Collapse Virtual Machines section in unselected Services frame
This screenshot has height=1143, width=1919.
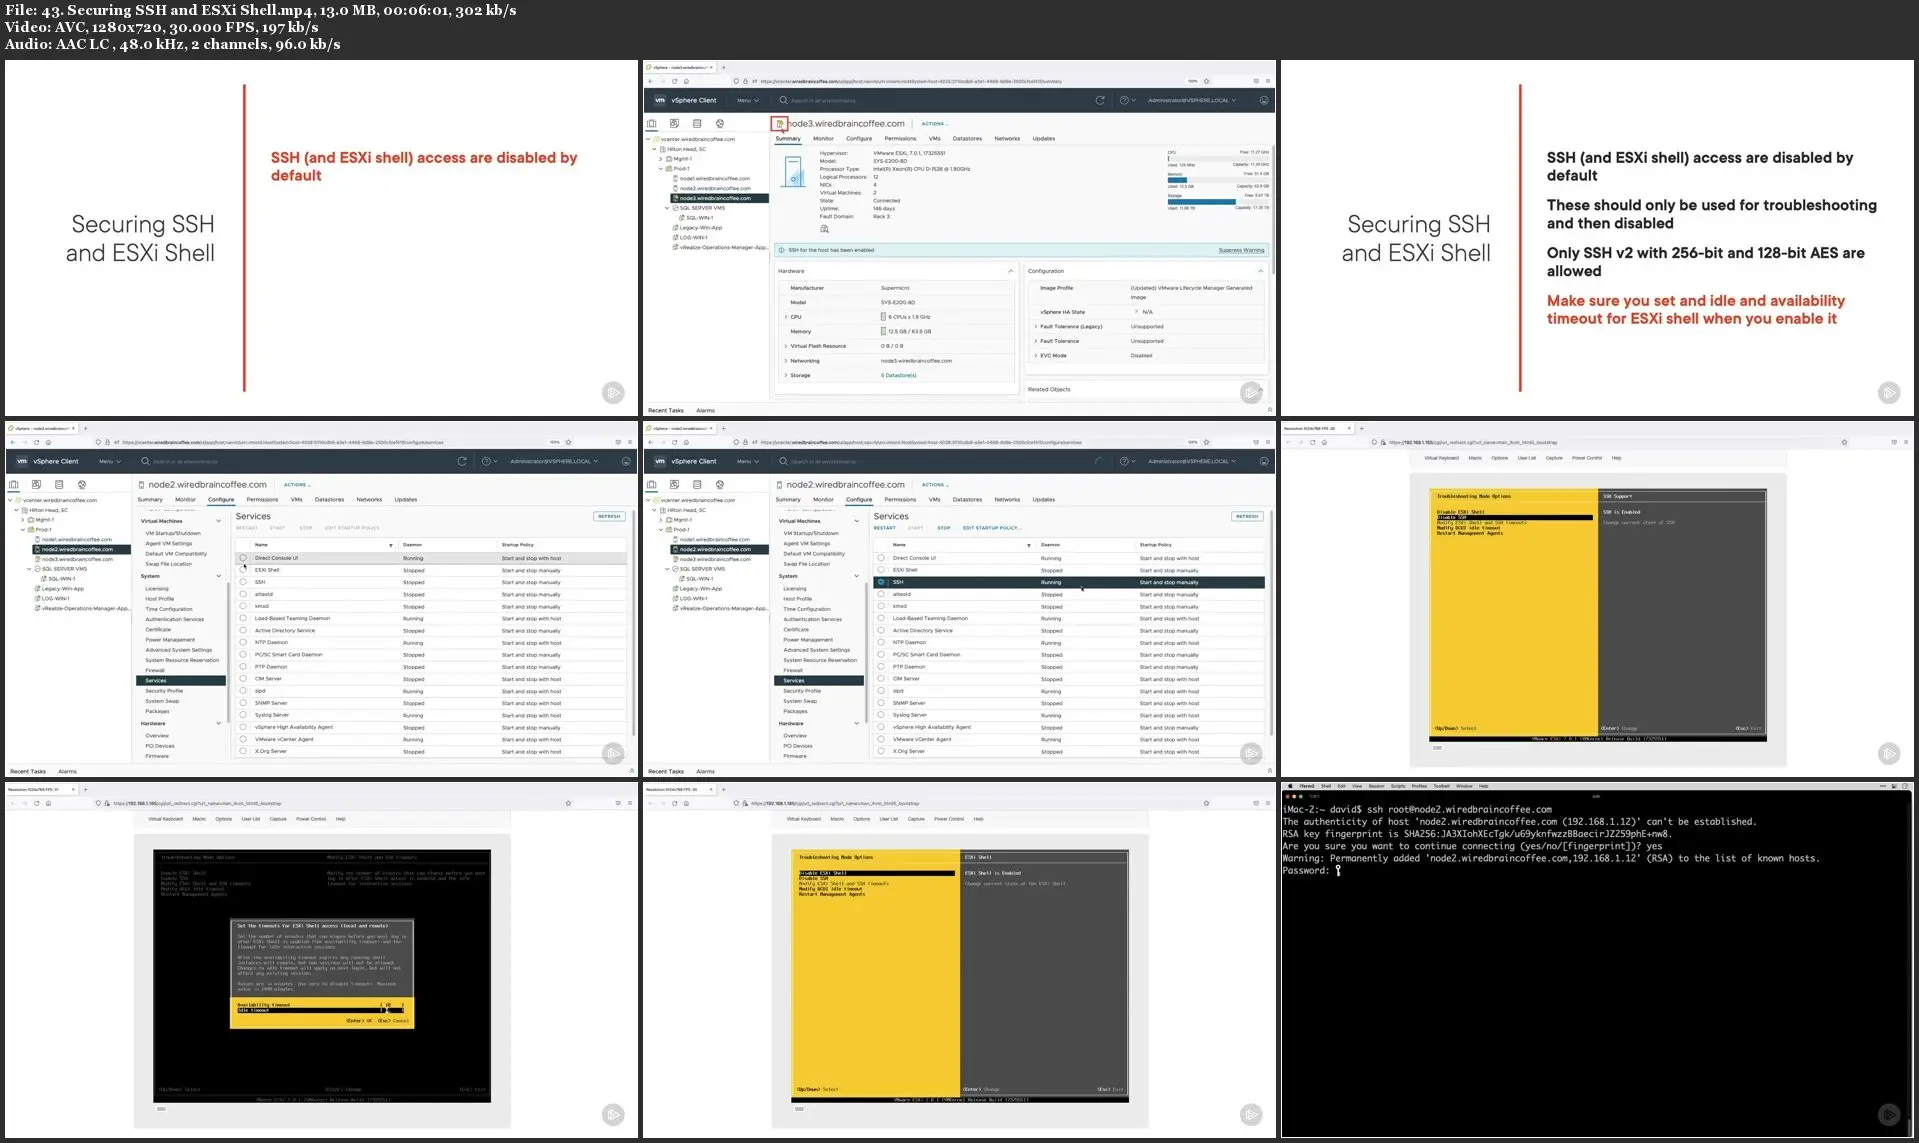pyautogui.click(x=218, y=521)
